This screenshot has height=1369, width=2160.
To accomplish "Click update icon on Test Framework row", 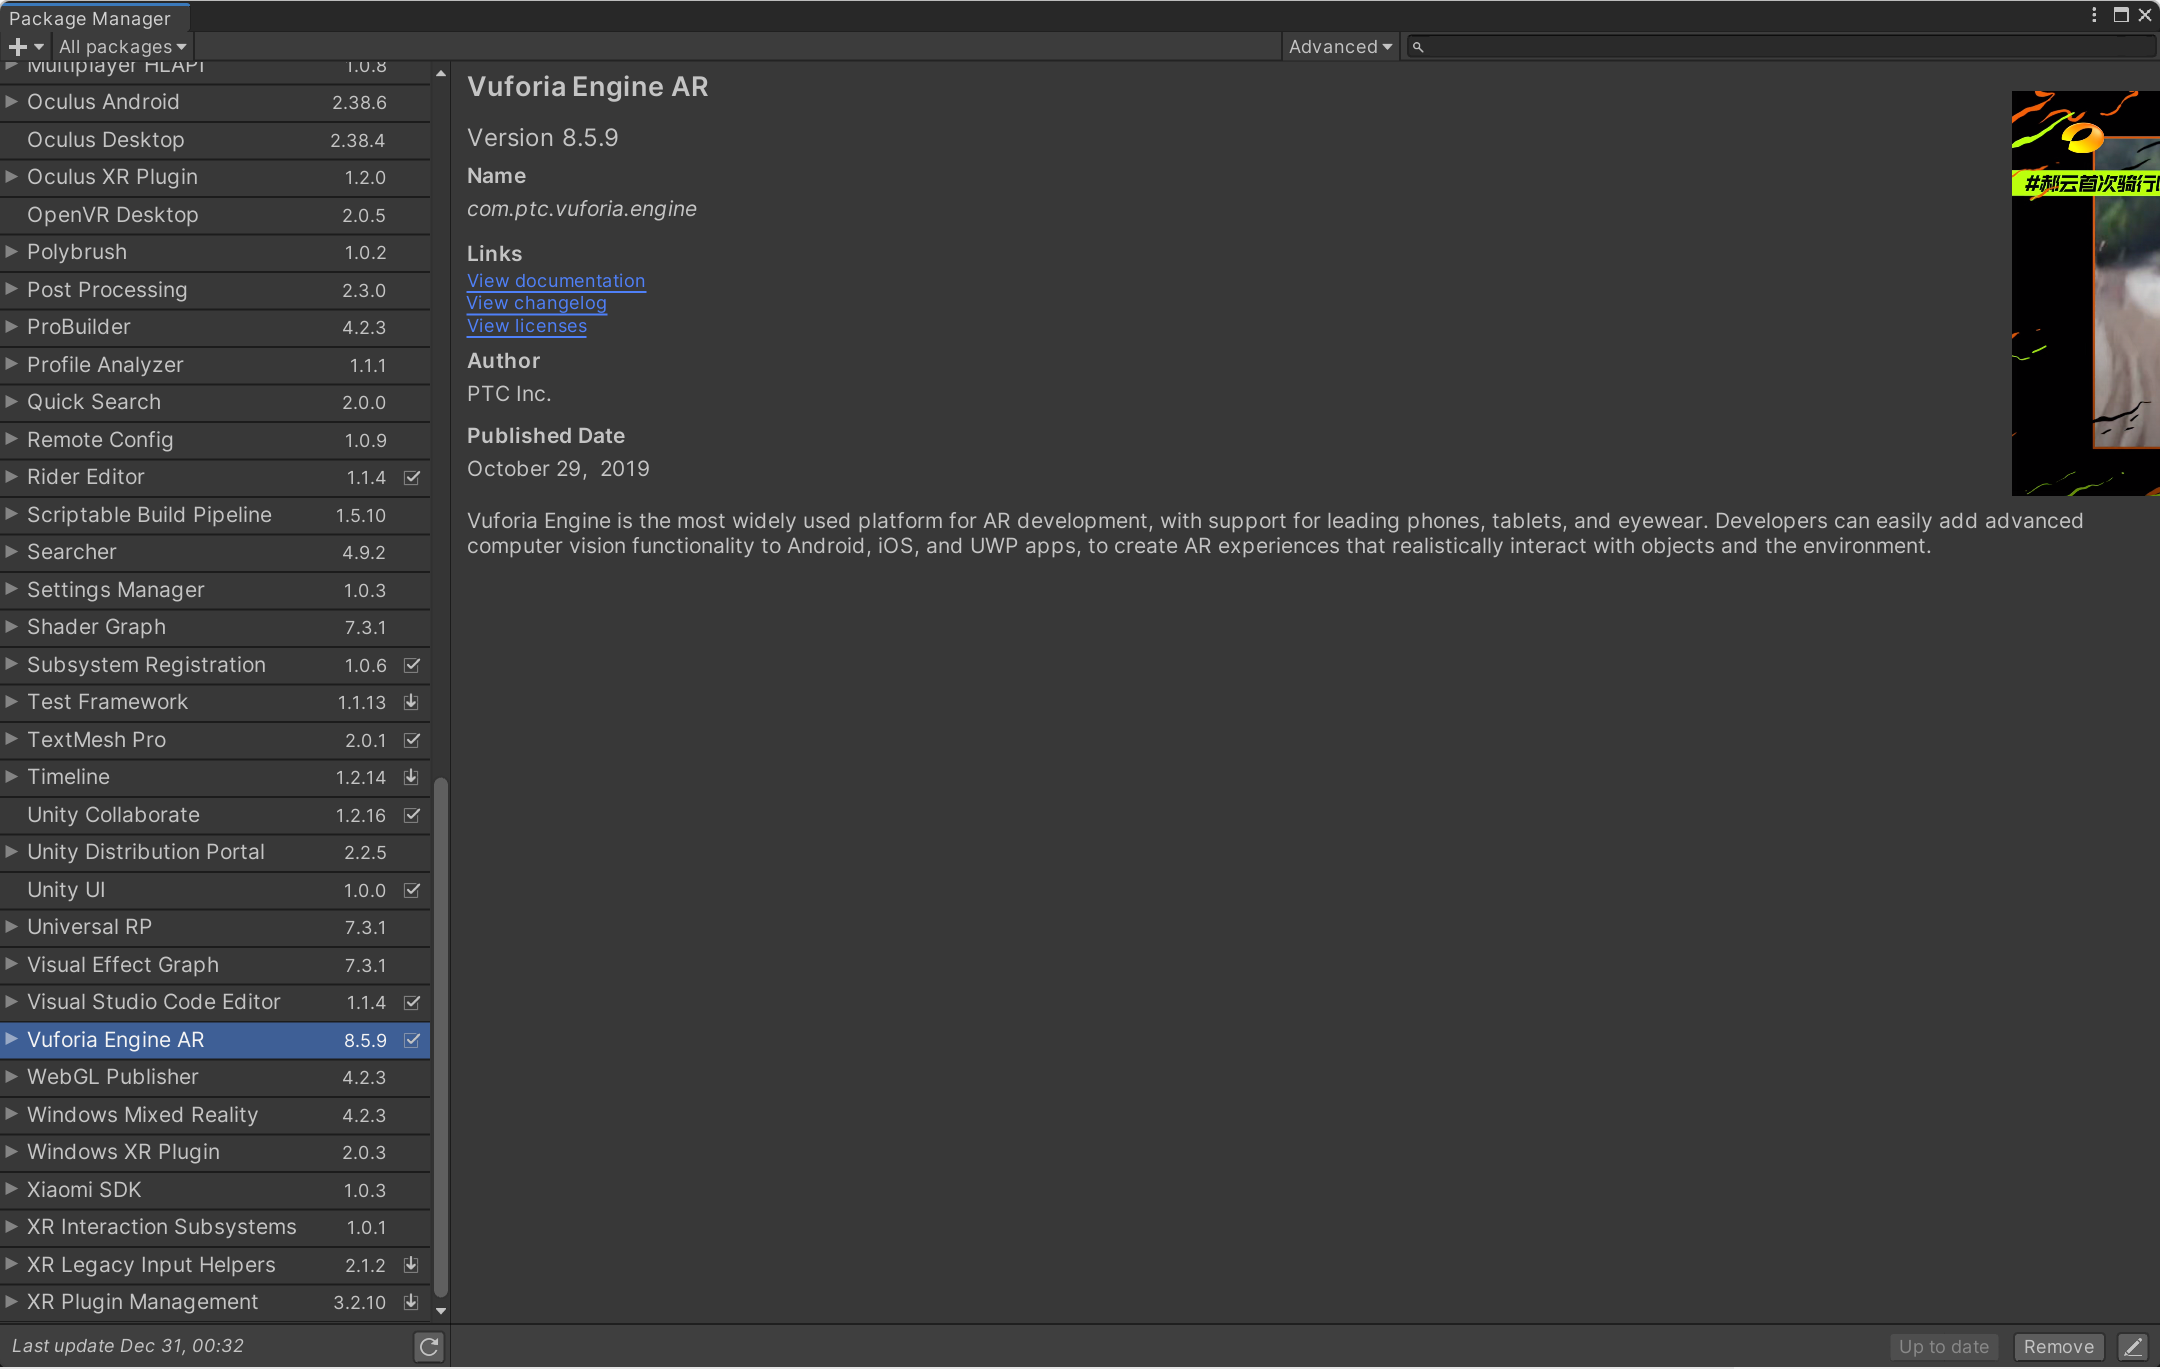I will 411,702.
